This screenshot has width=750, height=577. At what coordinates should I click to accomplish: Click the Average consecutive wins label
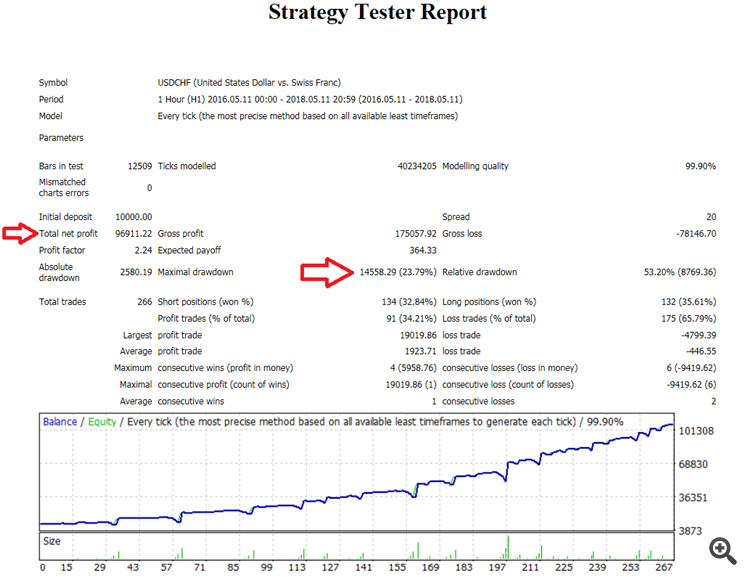point(172,401)
